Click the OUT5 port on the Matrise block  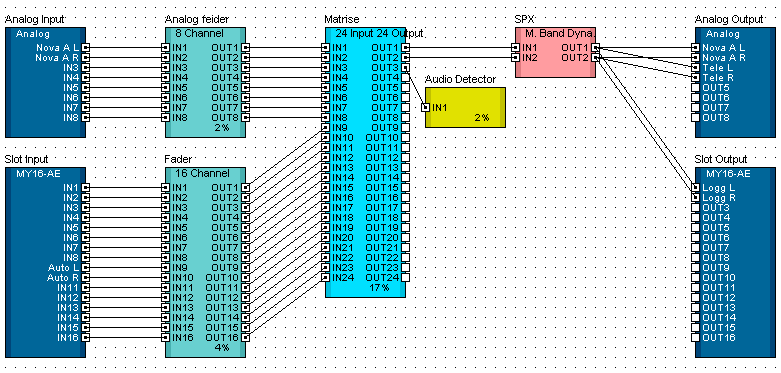click(405, 88)
